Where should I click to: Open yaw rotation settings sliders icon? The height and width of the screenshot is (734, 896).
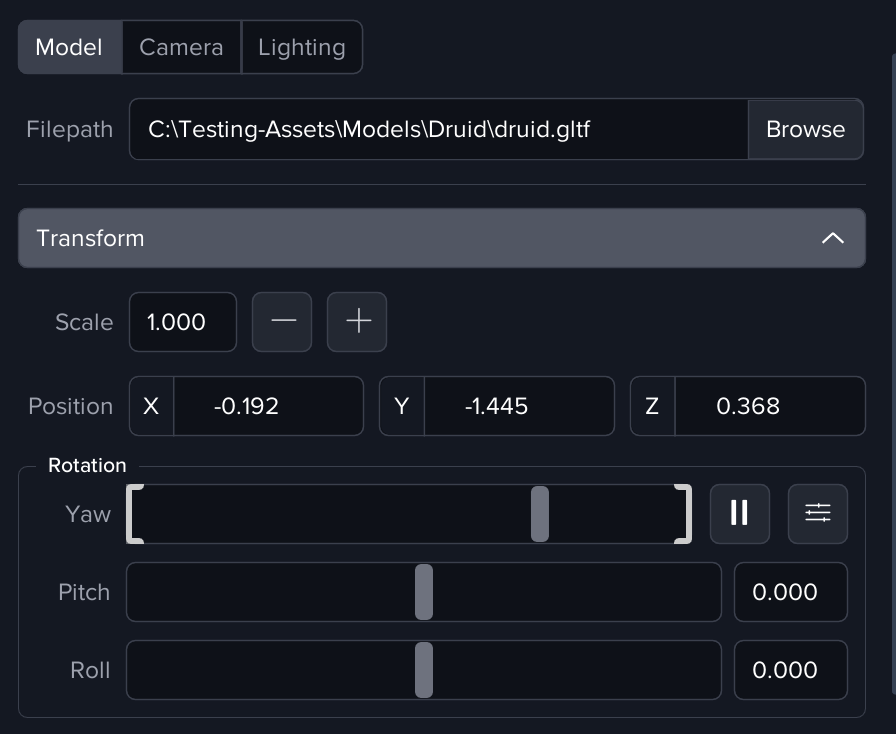817,514
